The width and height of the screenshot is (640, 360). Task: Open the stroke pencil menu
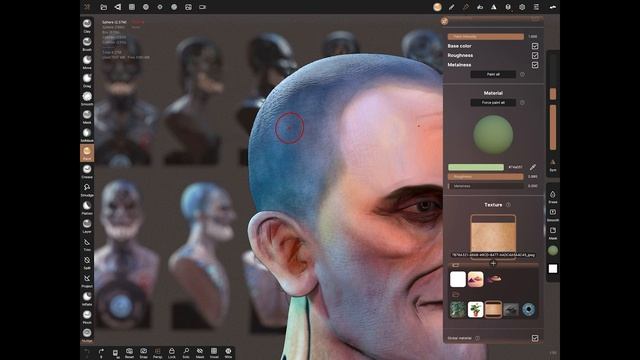click(x=451, y=7)
